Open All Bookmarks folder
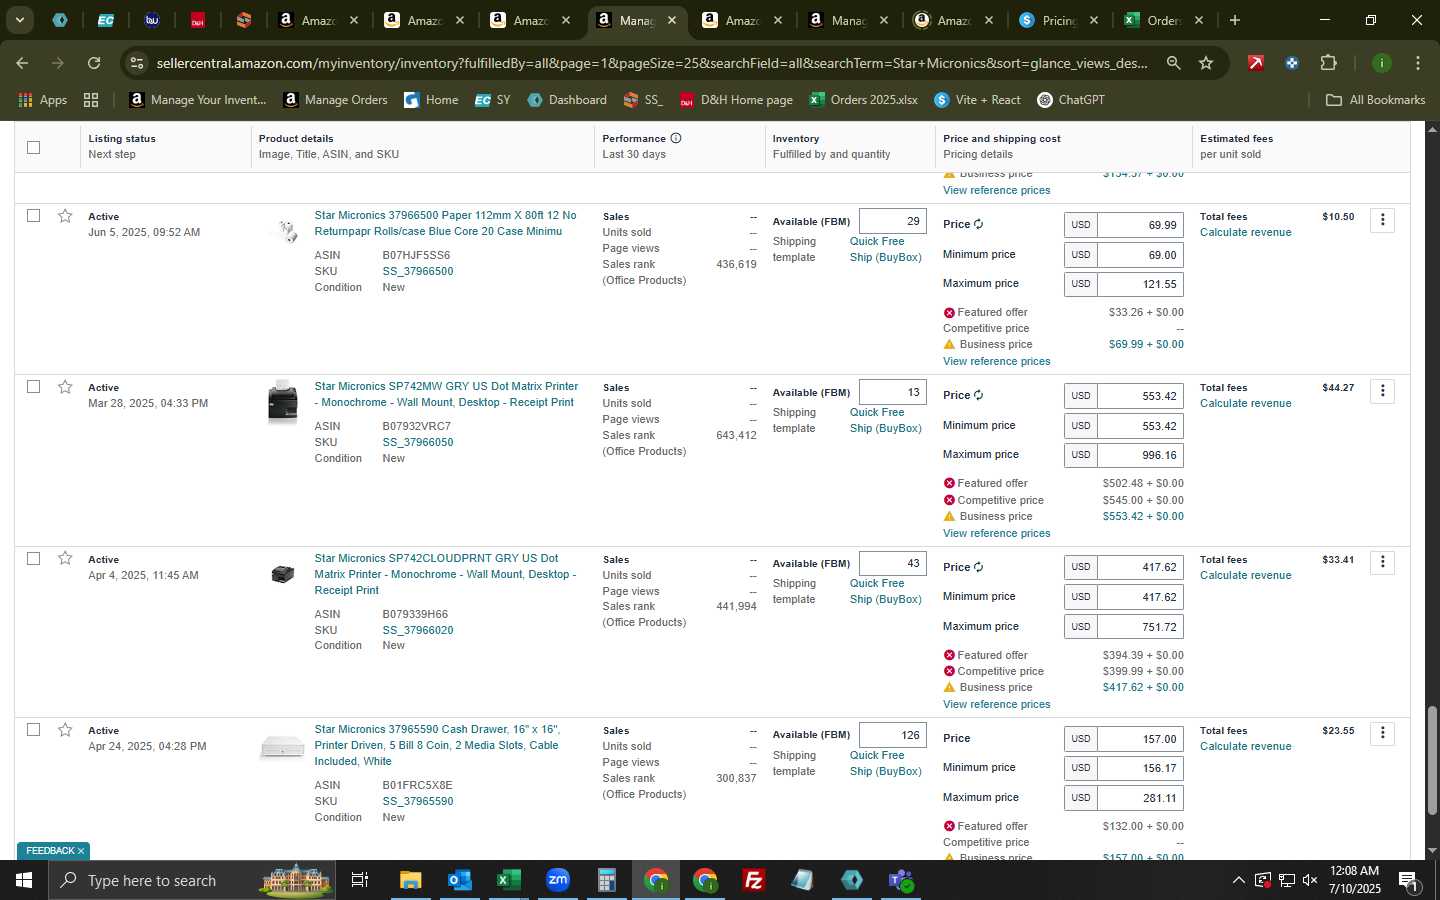Image resolution: width=1440 pixels, height=900 pixels. point(1375,100)
